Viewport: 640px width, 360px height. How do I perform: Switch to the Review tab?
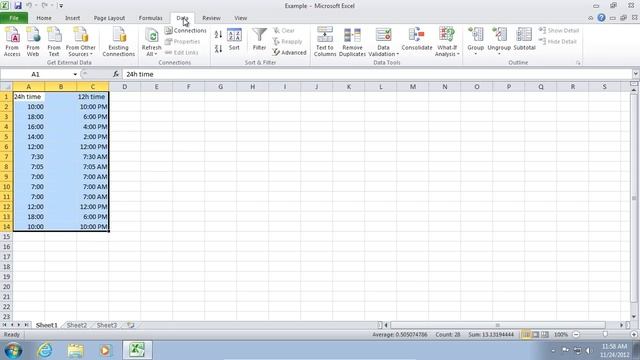tap(211, 18)
